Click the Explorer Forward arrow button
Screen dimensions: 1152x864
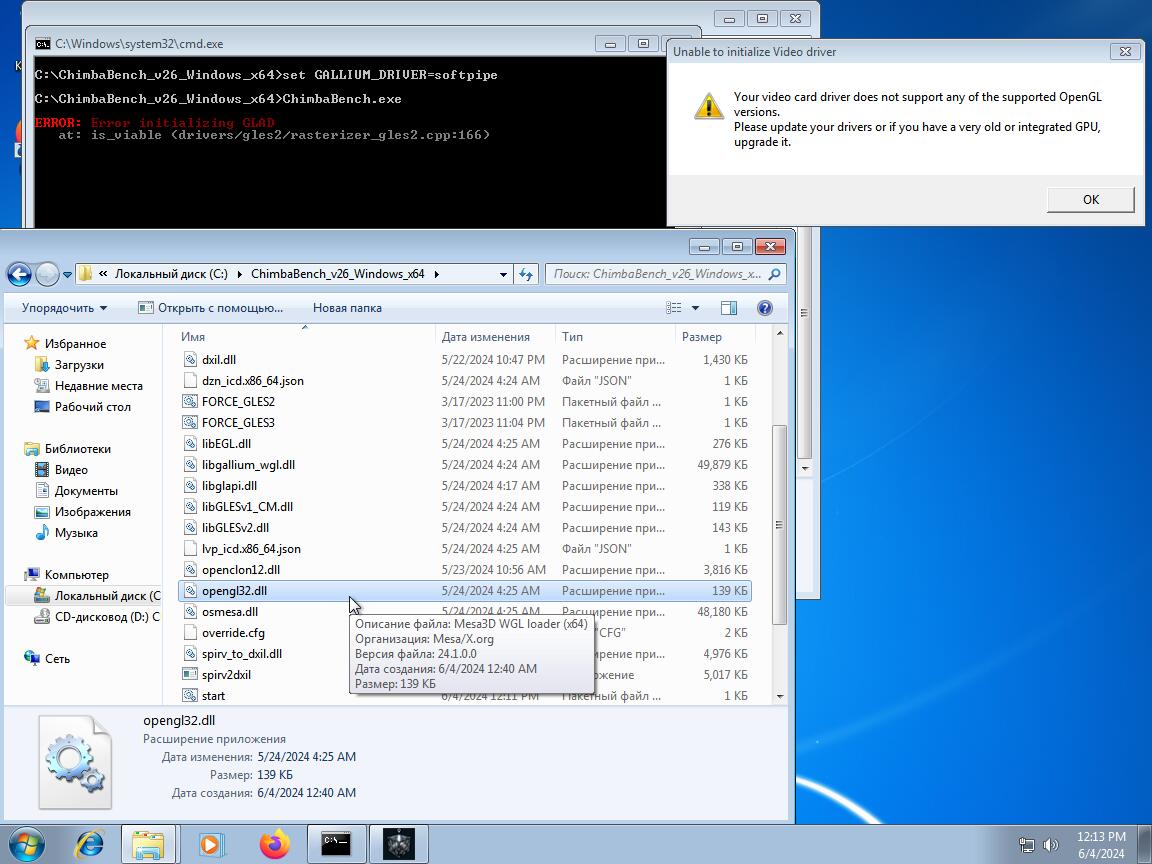pyautogui.click(x=47, y=274)
